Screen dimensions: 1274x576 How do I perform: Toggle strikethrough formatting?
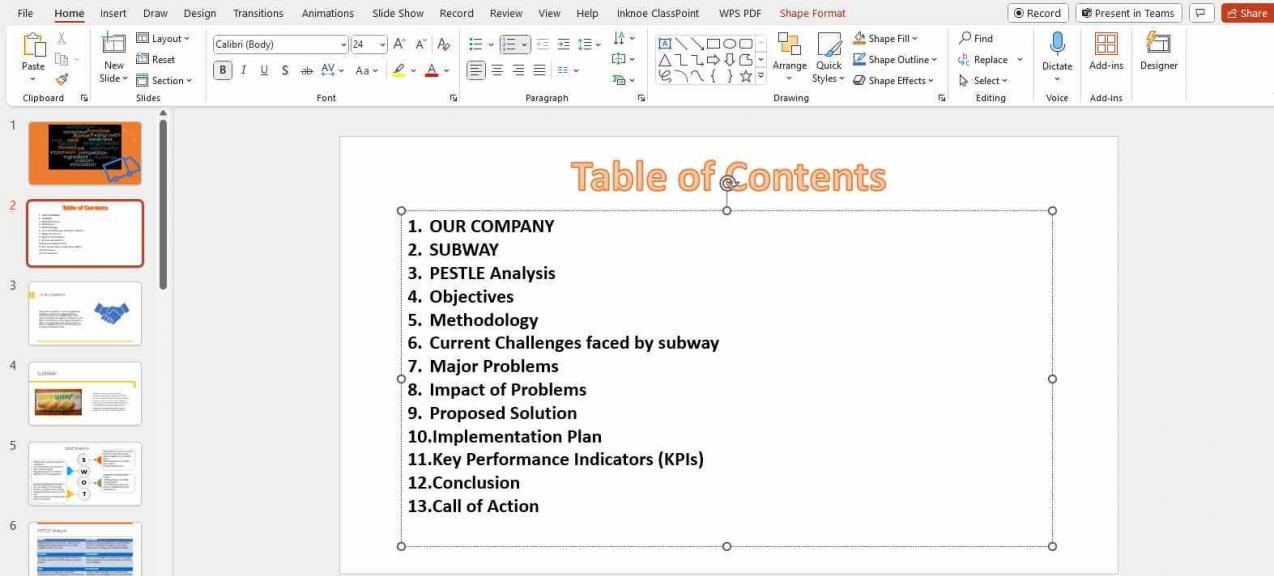[x=306, y=70]
